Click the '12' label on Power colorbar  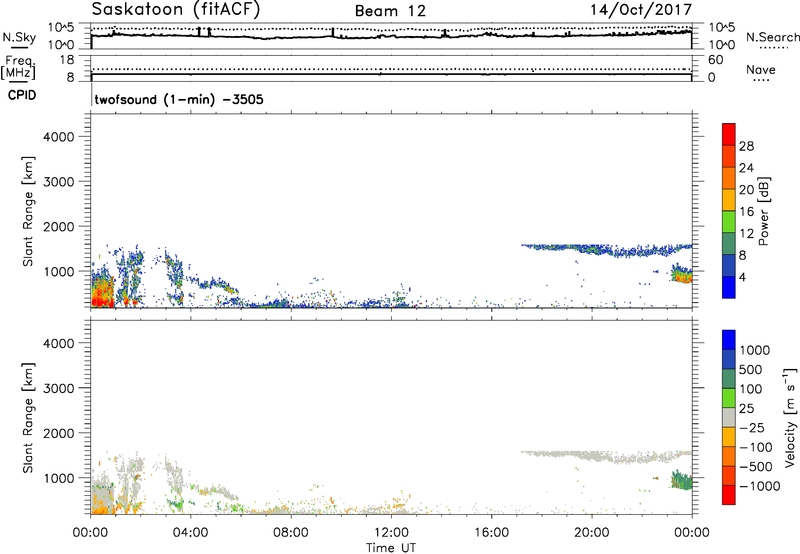click(x=746, y=234)
